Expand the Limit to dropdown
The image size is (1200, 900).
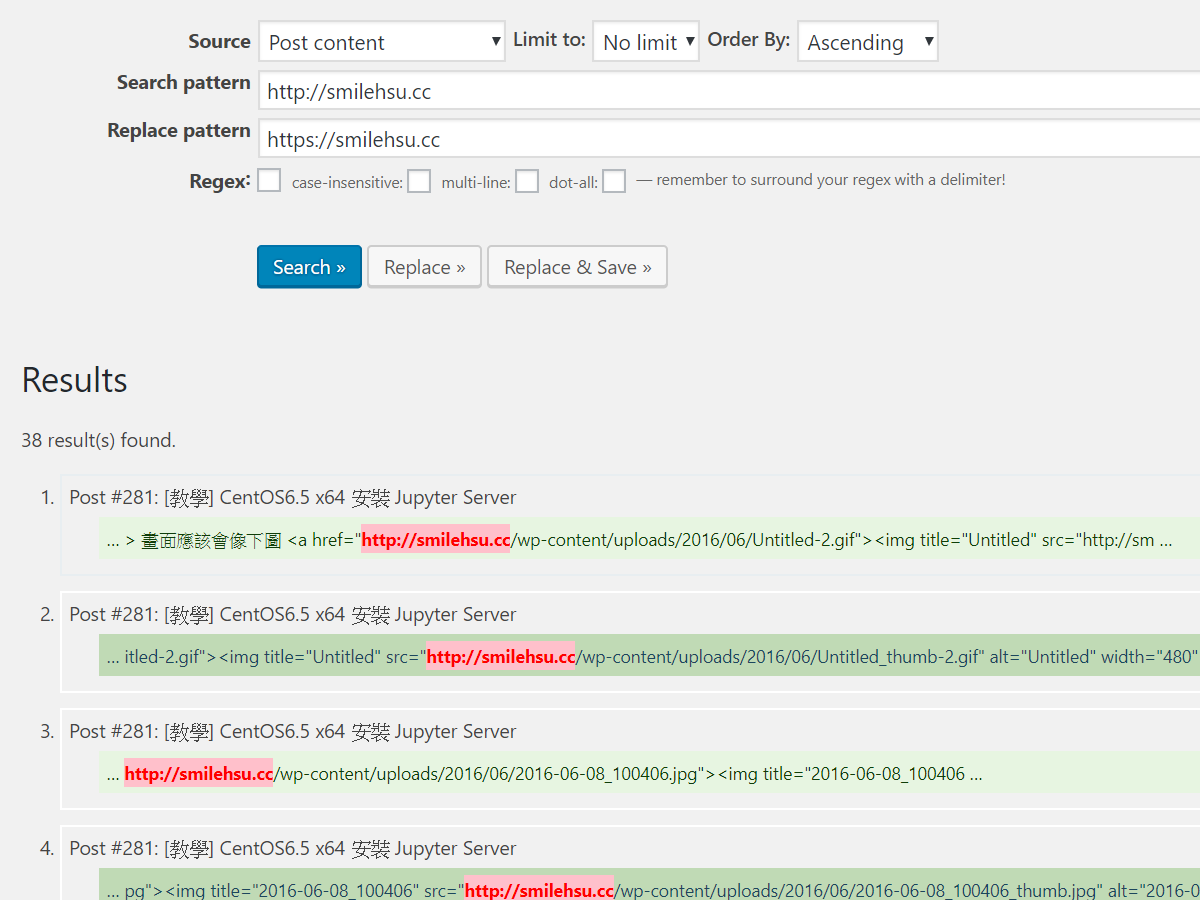[x=645, y=42]
